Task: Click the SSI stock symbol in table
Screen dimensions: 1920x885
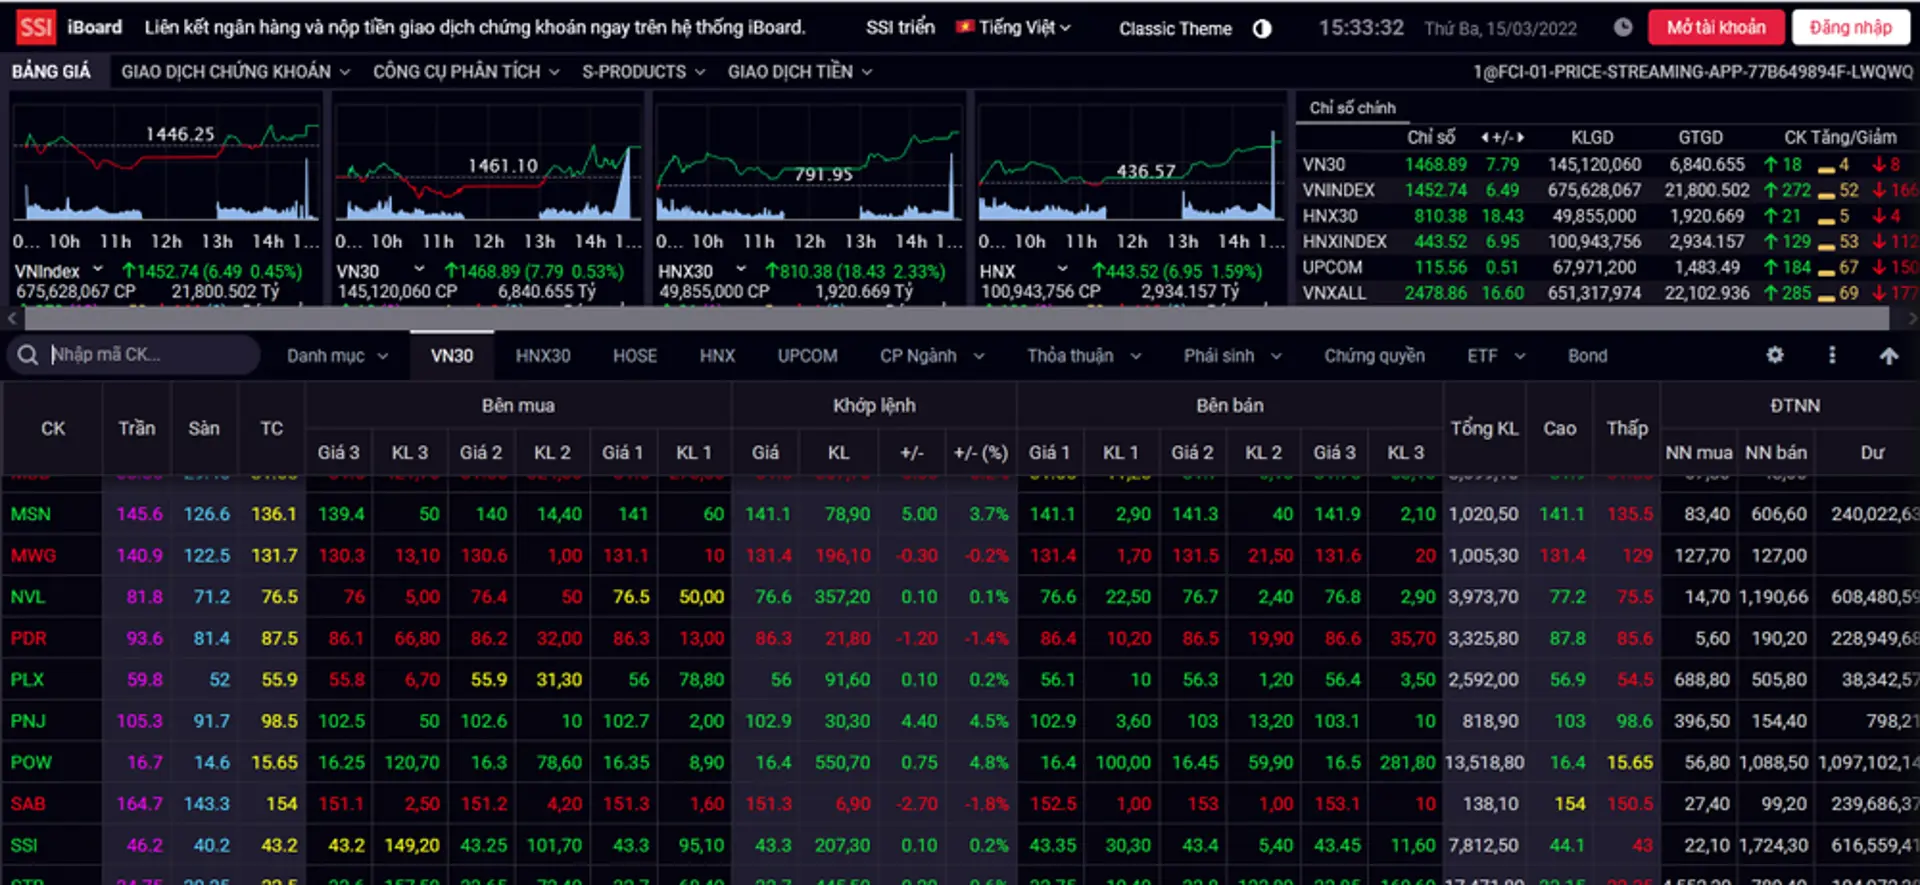Action: [x=24, y=846]
